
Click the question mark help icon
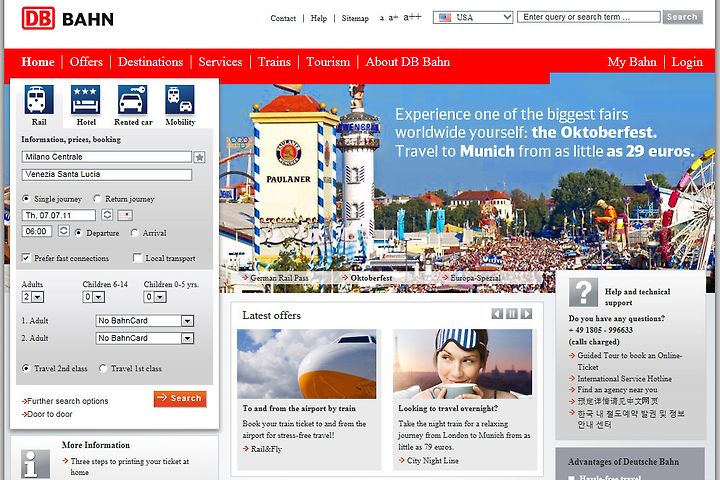pyautogui.click(x=583, y=292)
